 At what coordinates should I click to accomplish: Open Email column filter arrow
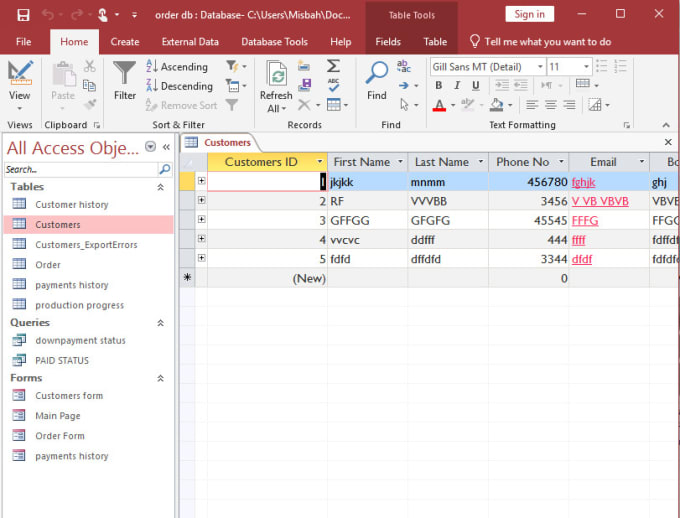641,162
